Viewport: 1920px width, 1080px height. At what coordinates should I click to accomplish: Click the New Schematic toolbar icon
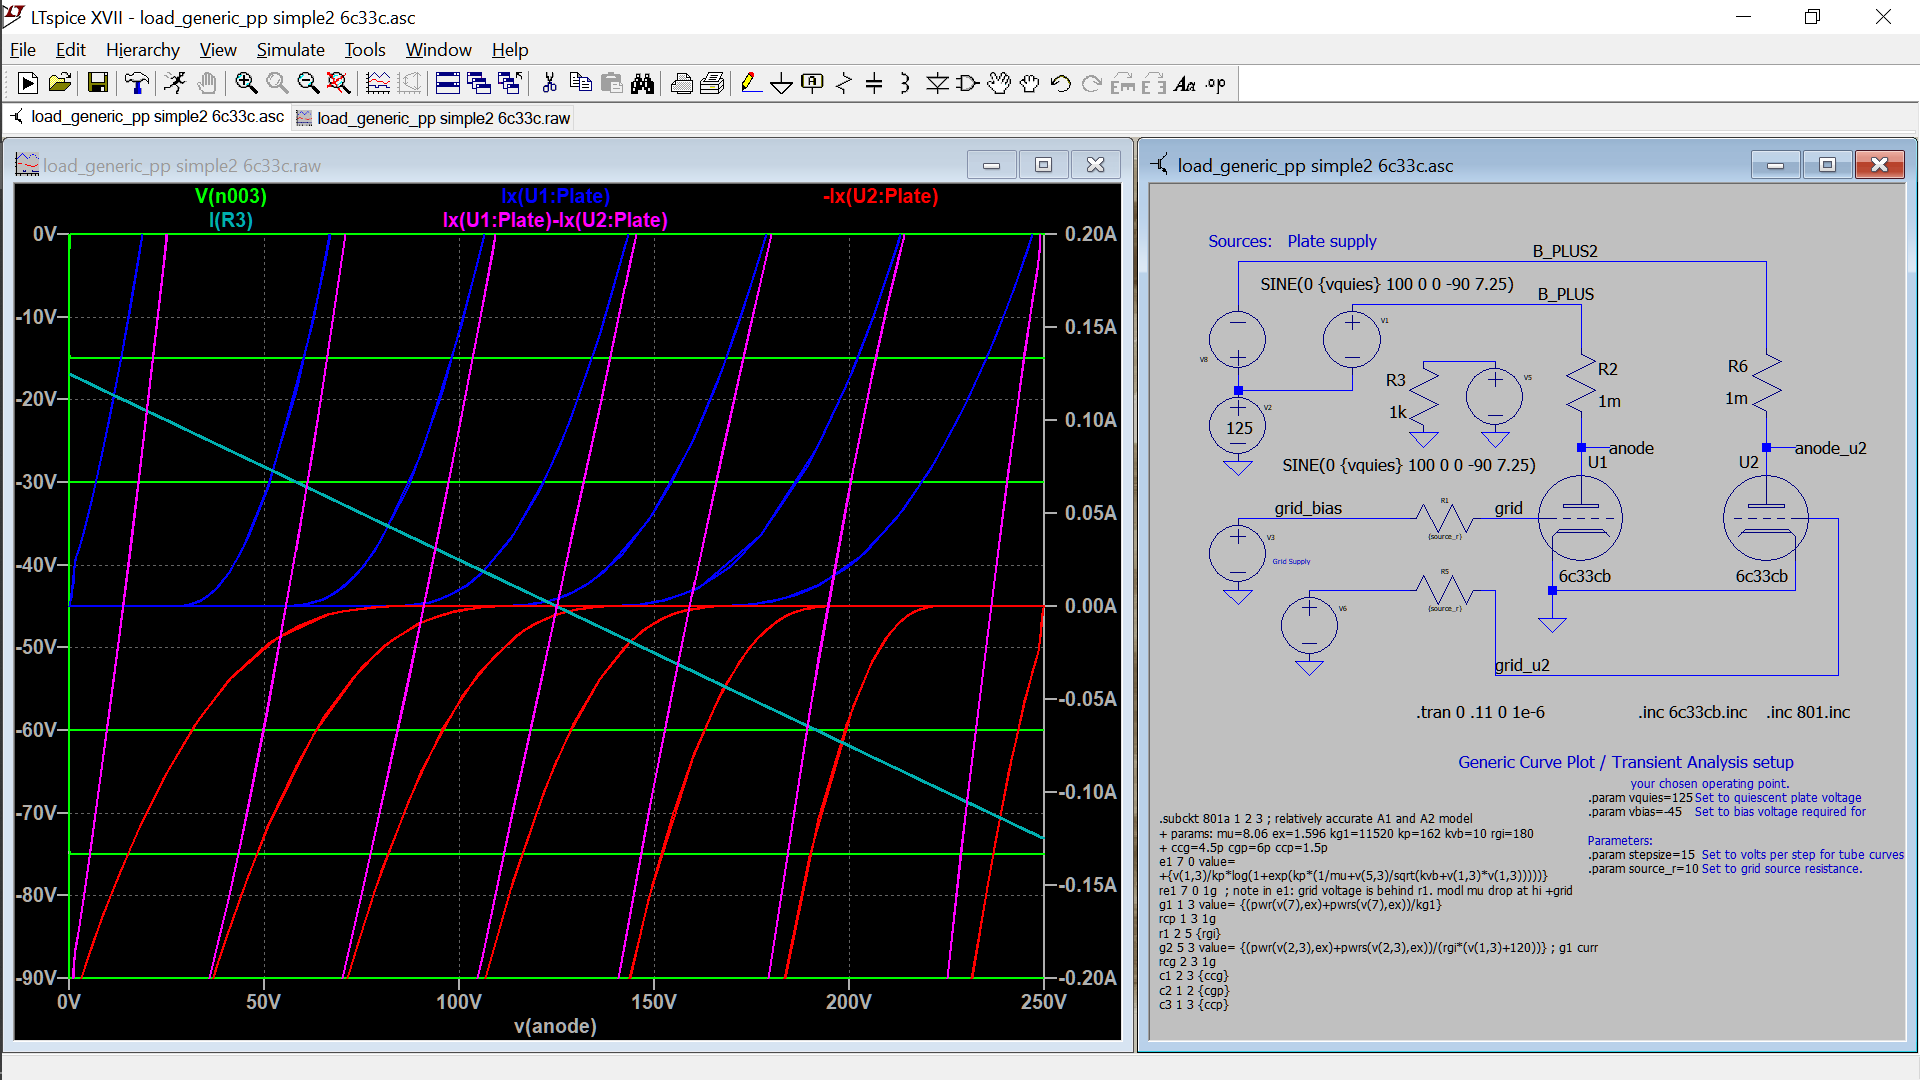click(x=28, y=84)
